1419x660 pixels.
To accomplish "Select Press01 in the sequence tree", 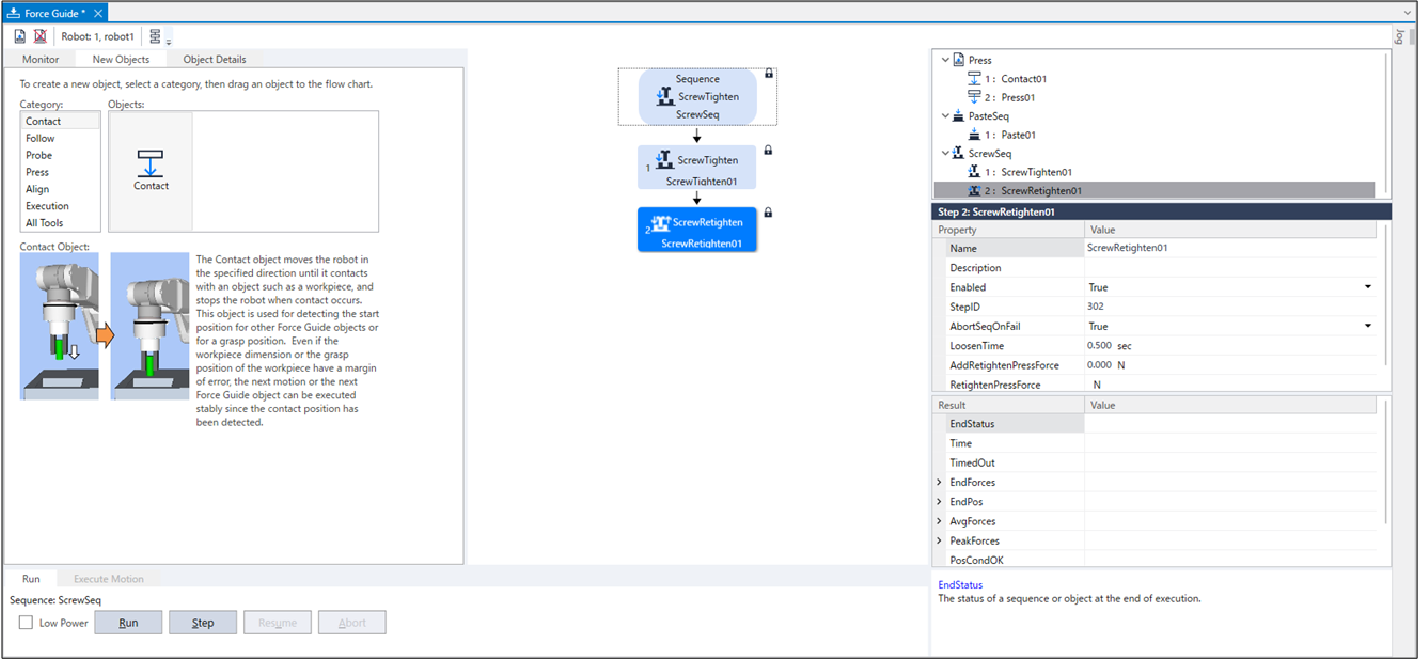I will (1017, 97).
